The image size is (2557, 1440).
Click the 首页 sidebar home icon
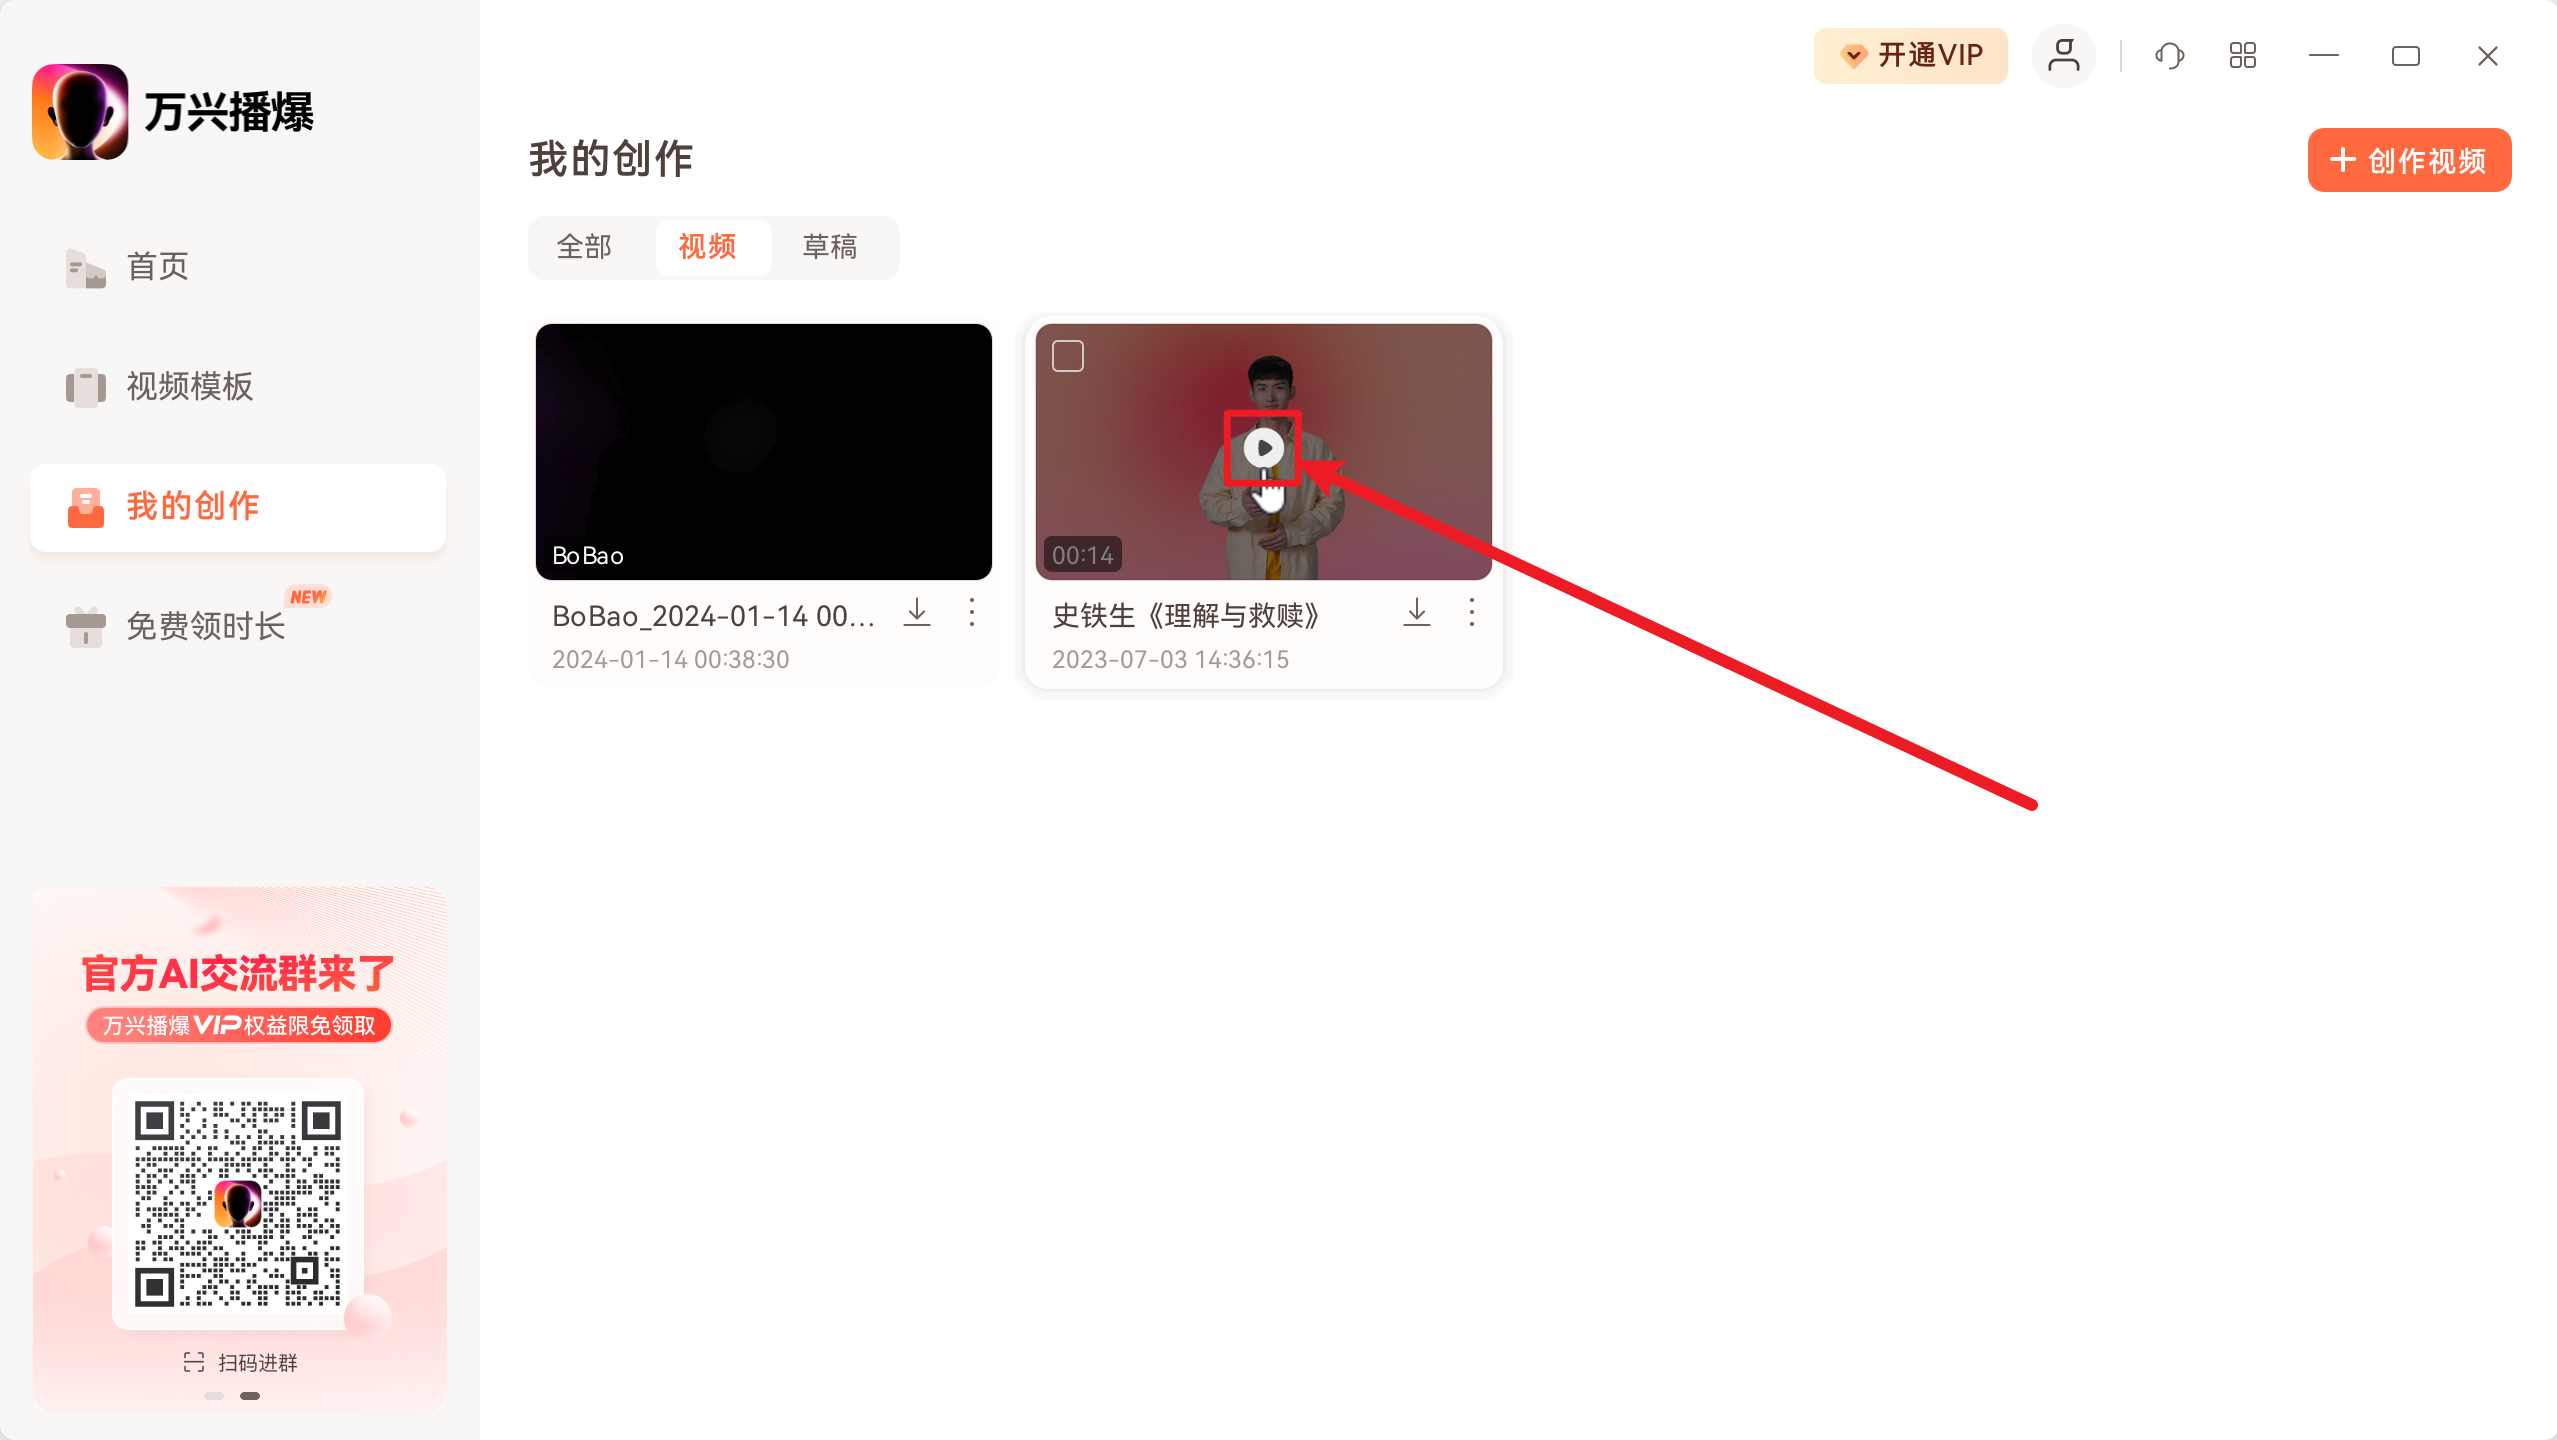(86, 268)
